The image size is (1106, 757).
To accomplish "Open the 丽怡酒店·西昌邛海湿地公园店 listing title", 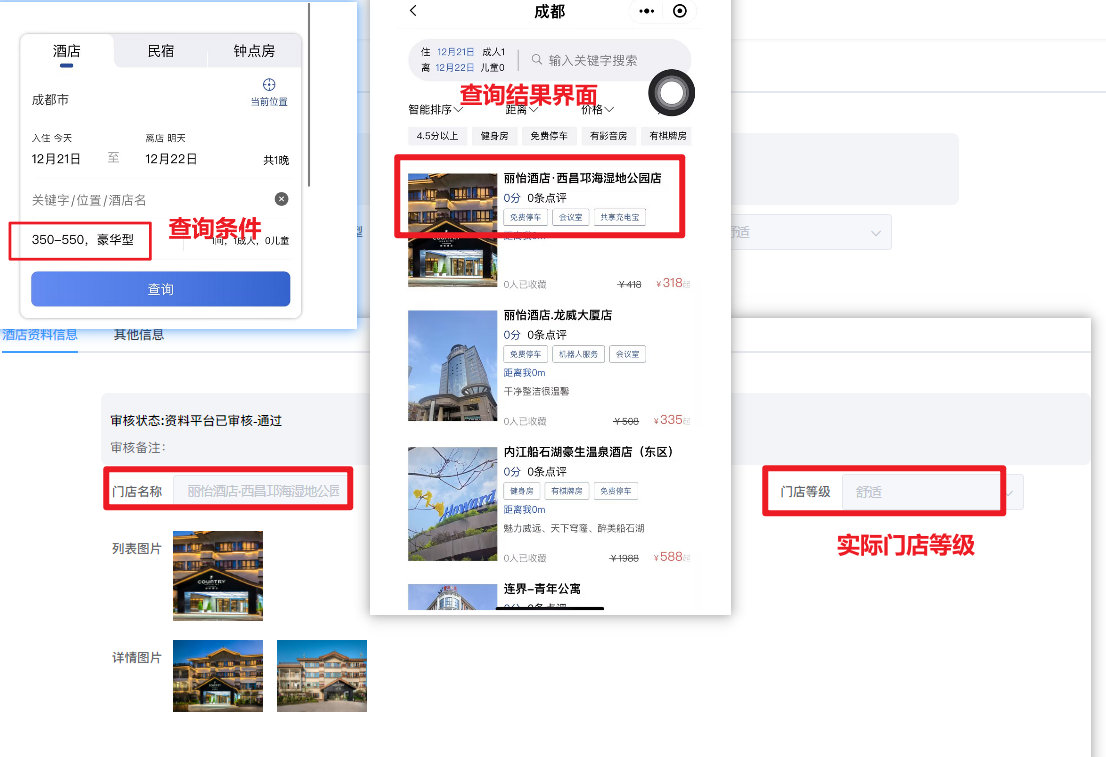I will click(x=582, y=178).
